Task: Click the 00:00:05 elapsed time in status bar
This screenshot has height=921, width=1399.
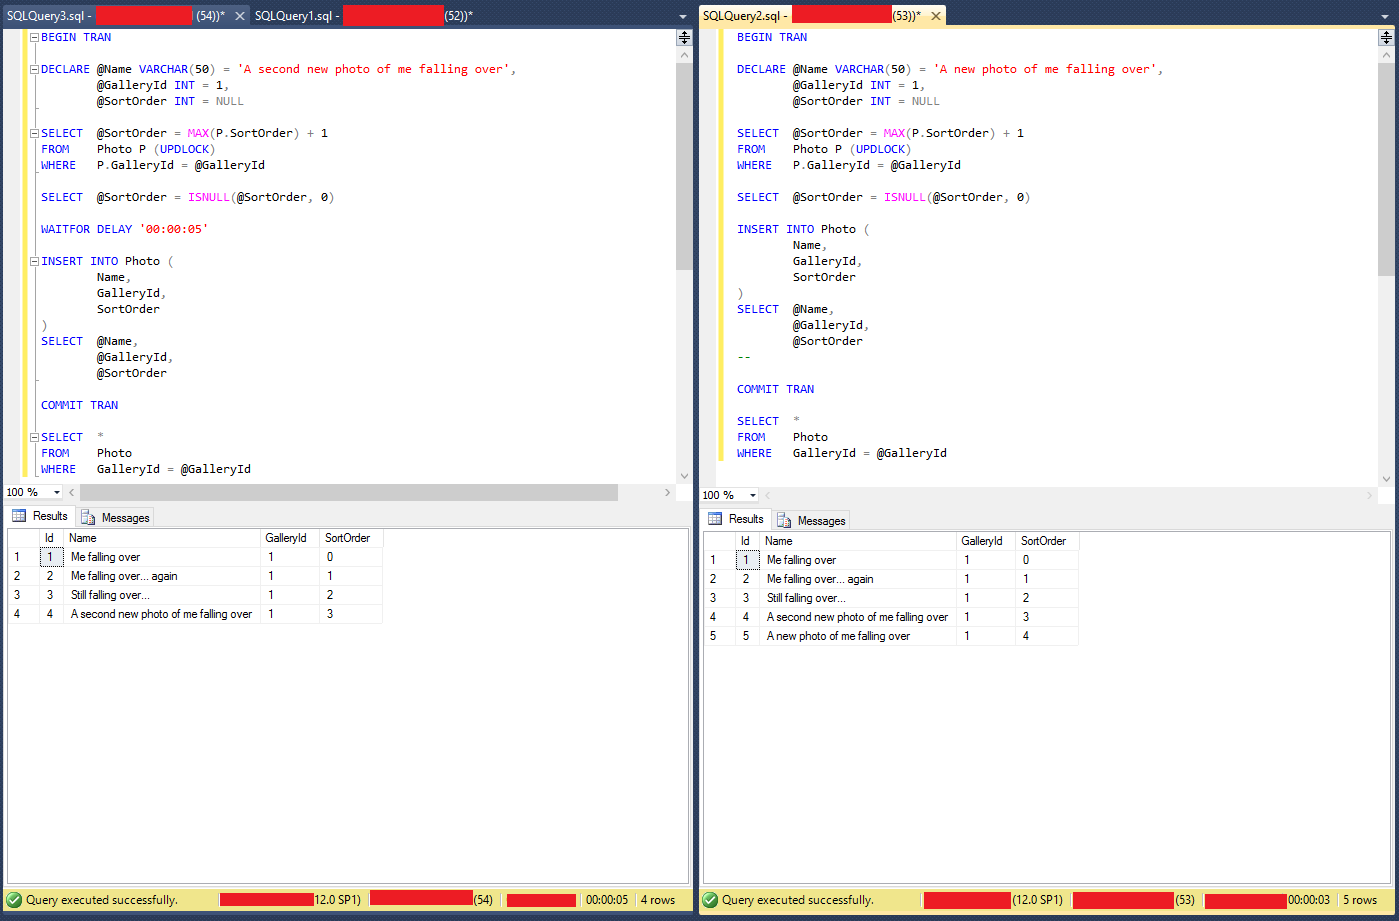Action: point(607,900)
